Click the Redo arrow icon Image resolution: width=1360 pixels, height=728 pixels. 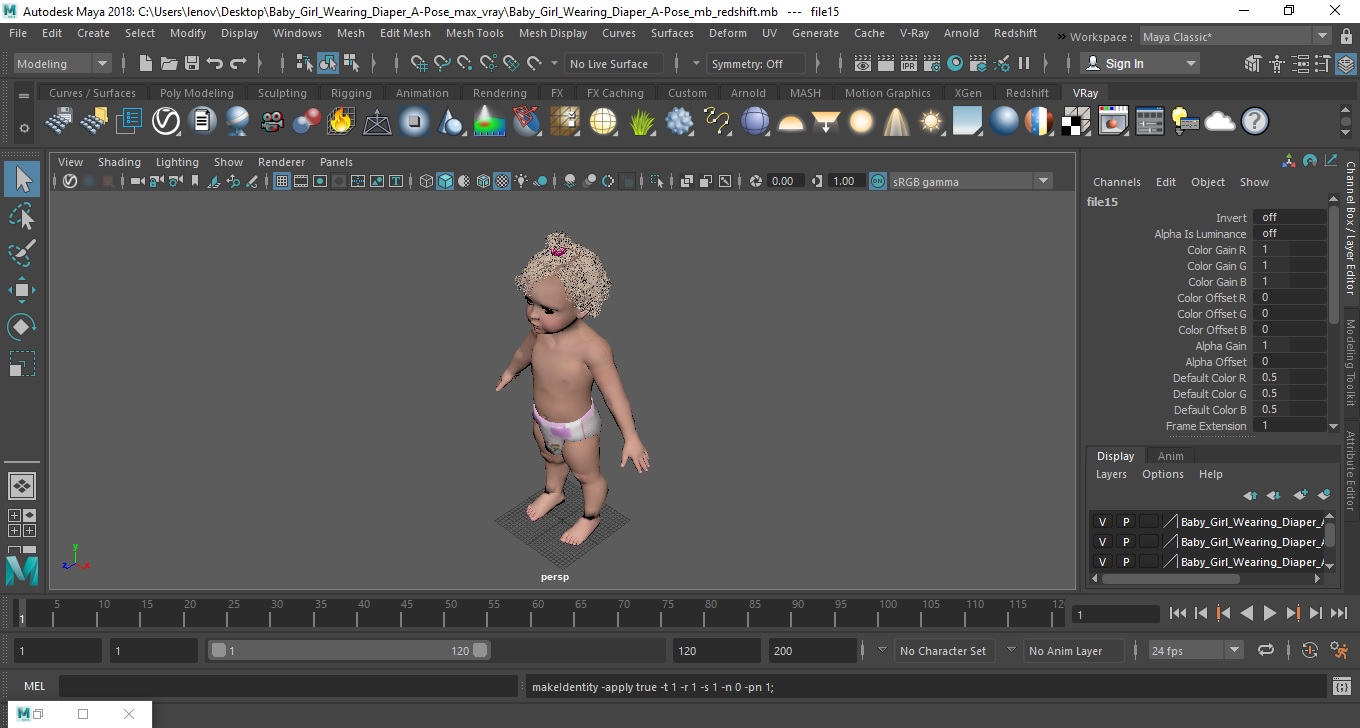(238, 63)
